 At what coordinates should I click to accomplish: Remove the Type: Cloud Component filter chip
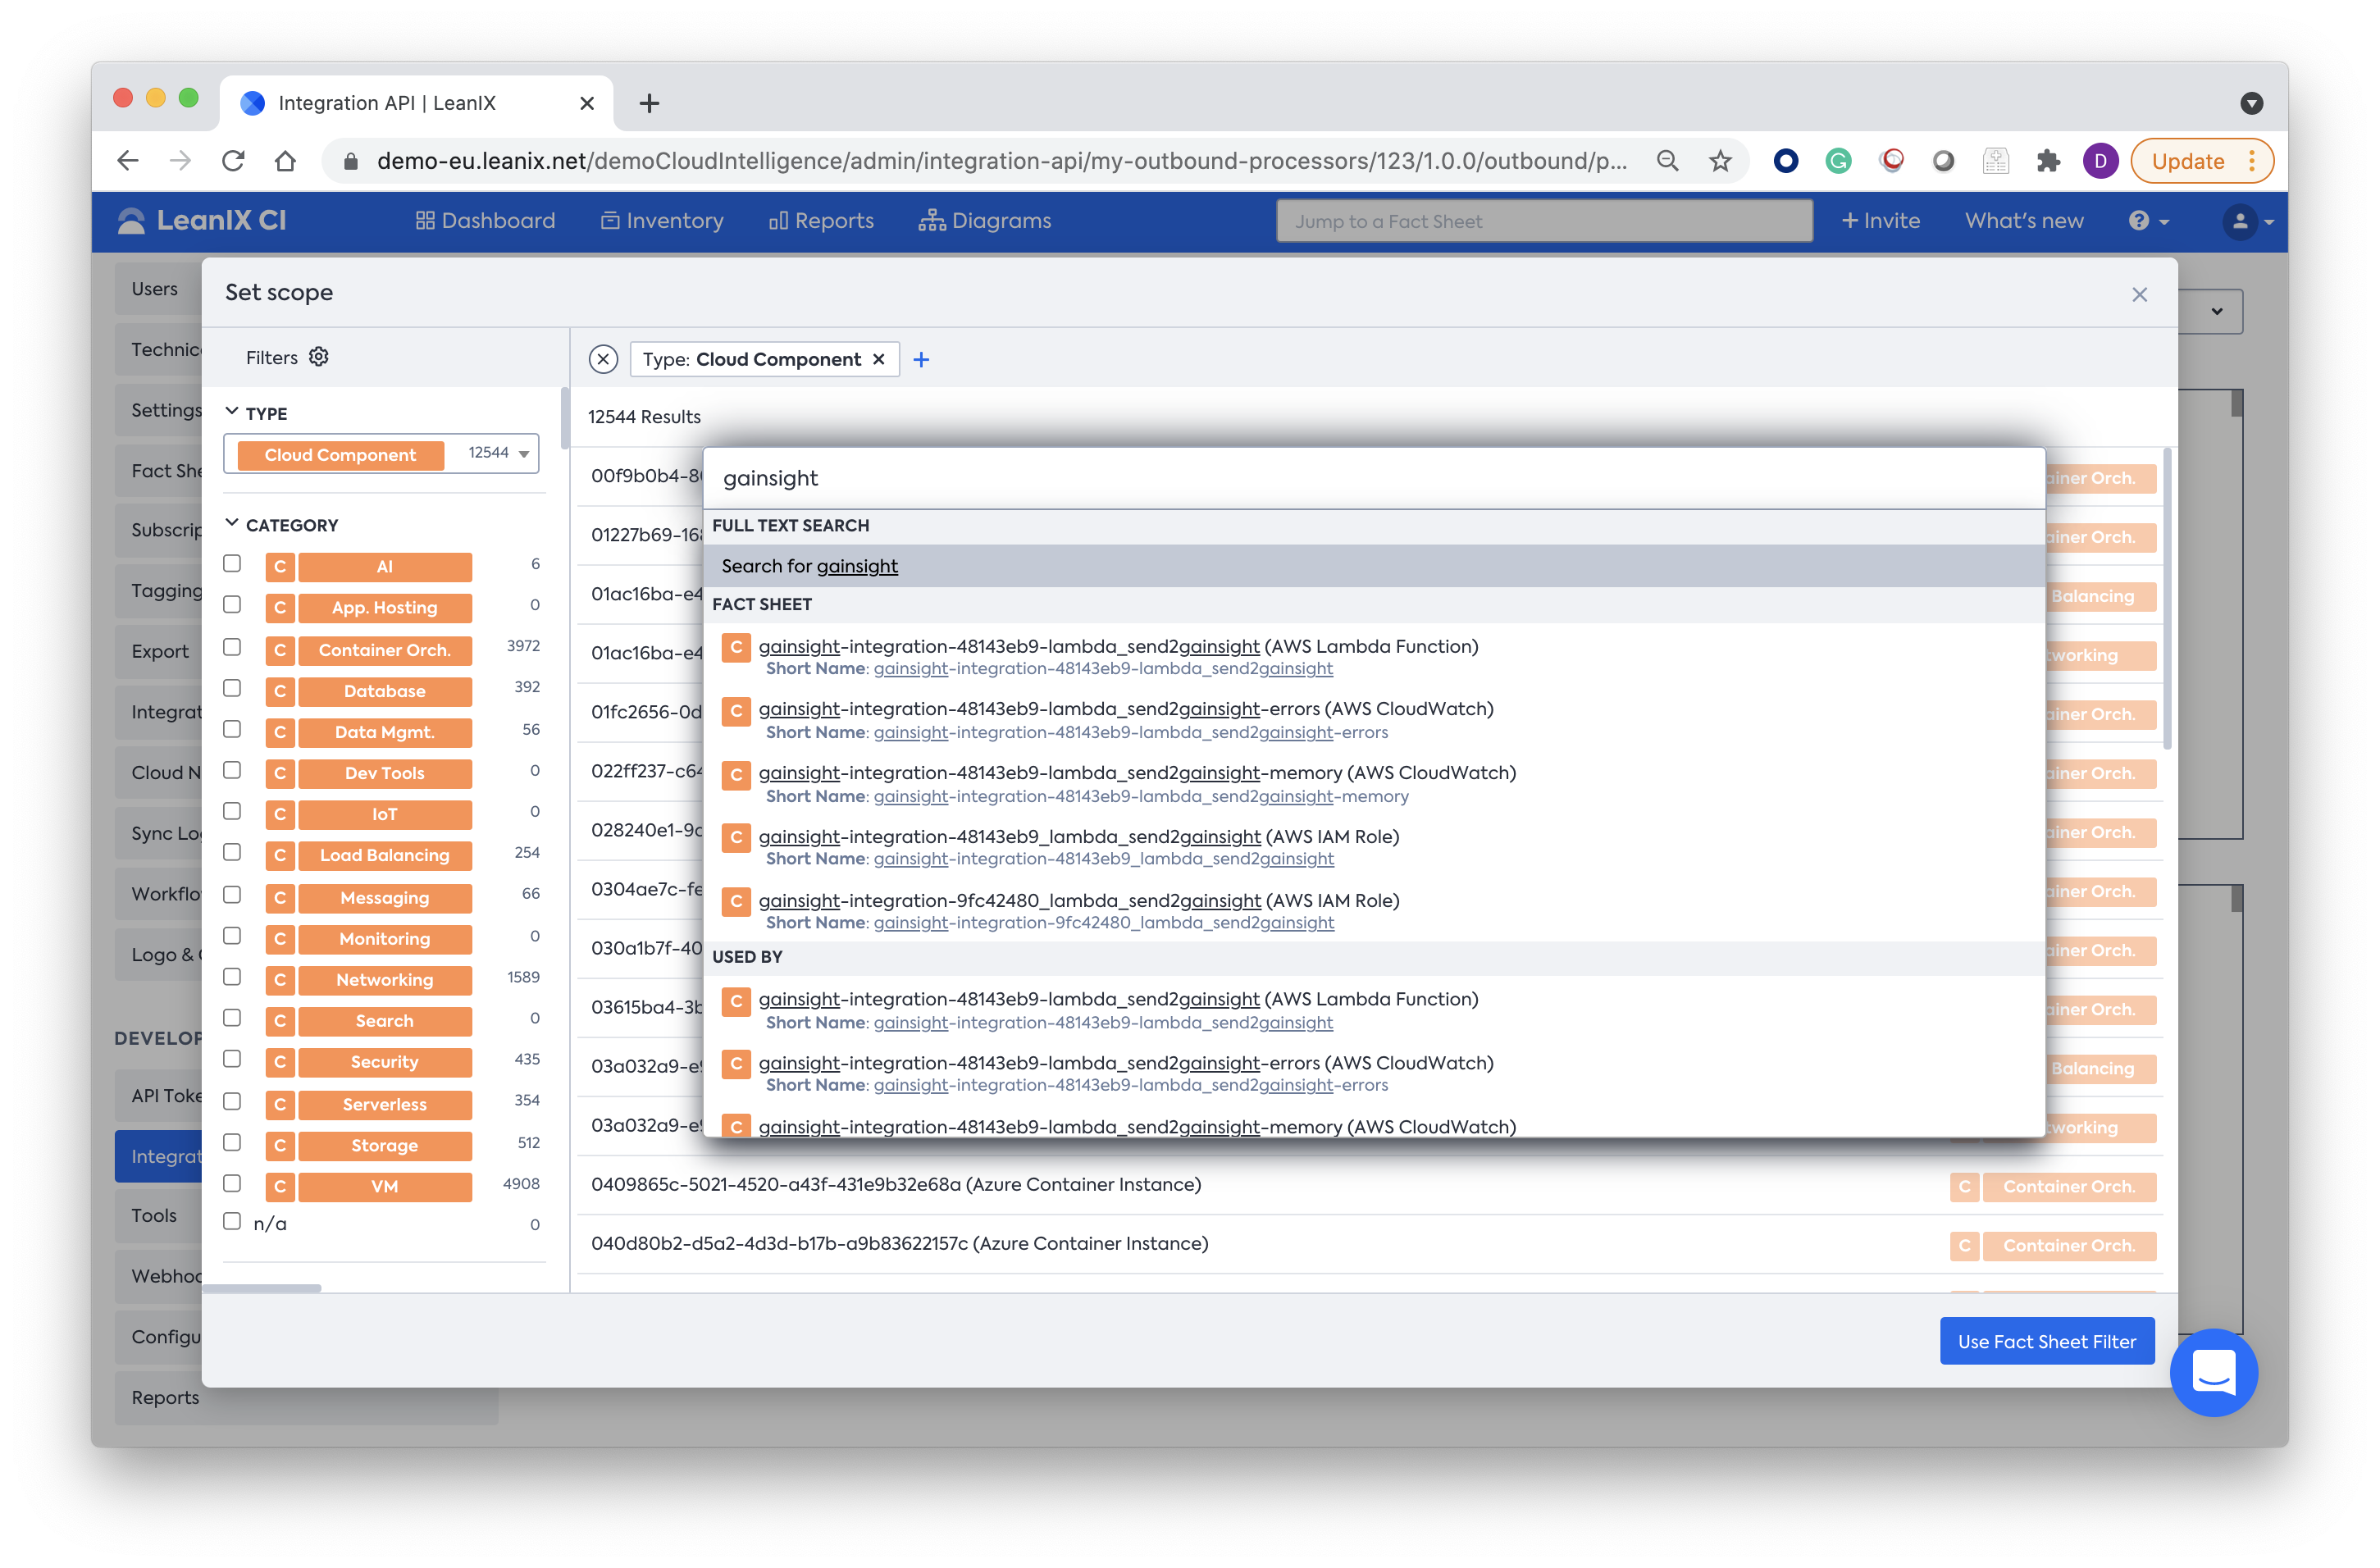tap(878, 359)
